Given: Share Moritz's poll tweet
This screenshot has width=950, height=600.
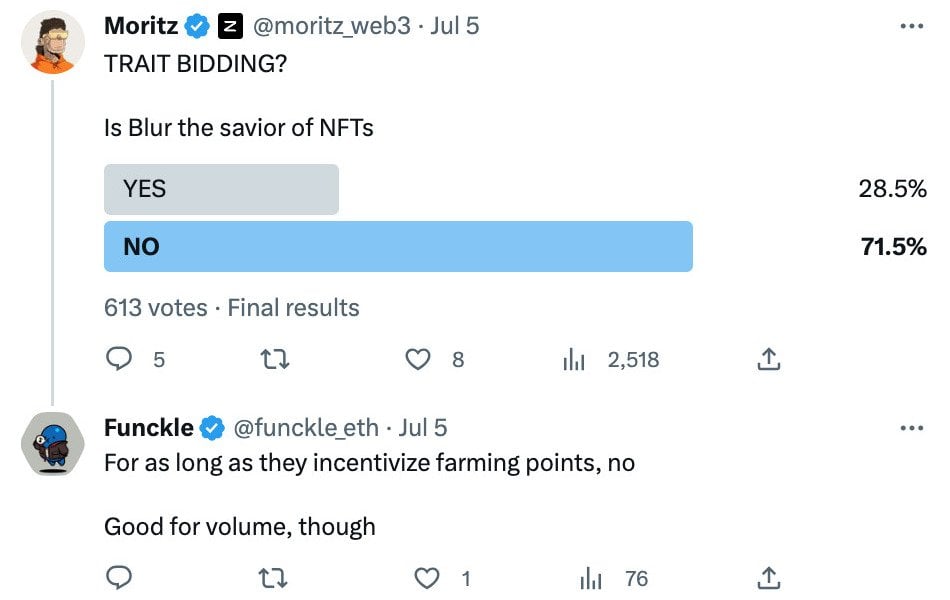Looking at the screenshot, I should pos(768,359).
